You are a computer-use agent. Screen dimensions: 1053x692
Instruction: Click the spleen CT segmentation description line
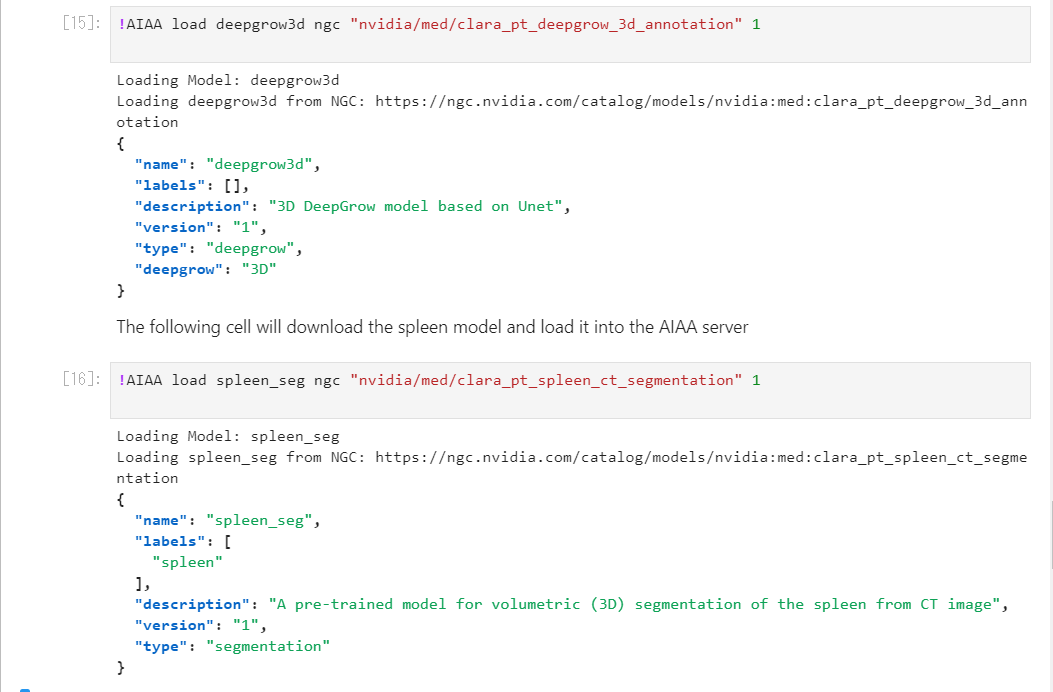(571, 605)
